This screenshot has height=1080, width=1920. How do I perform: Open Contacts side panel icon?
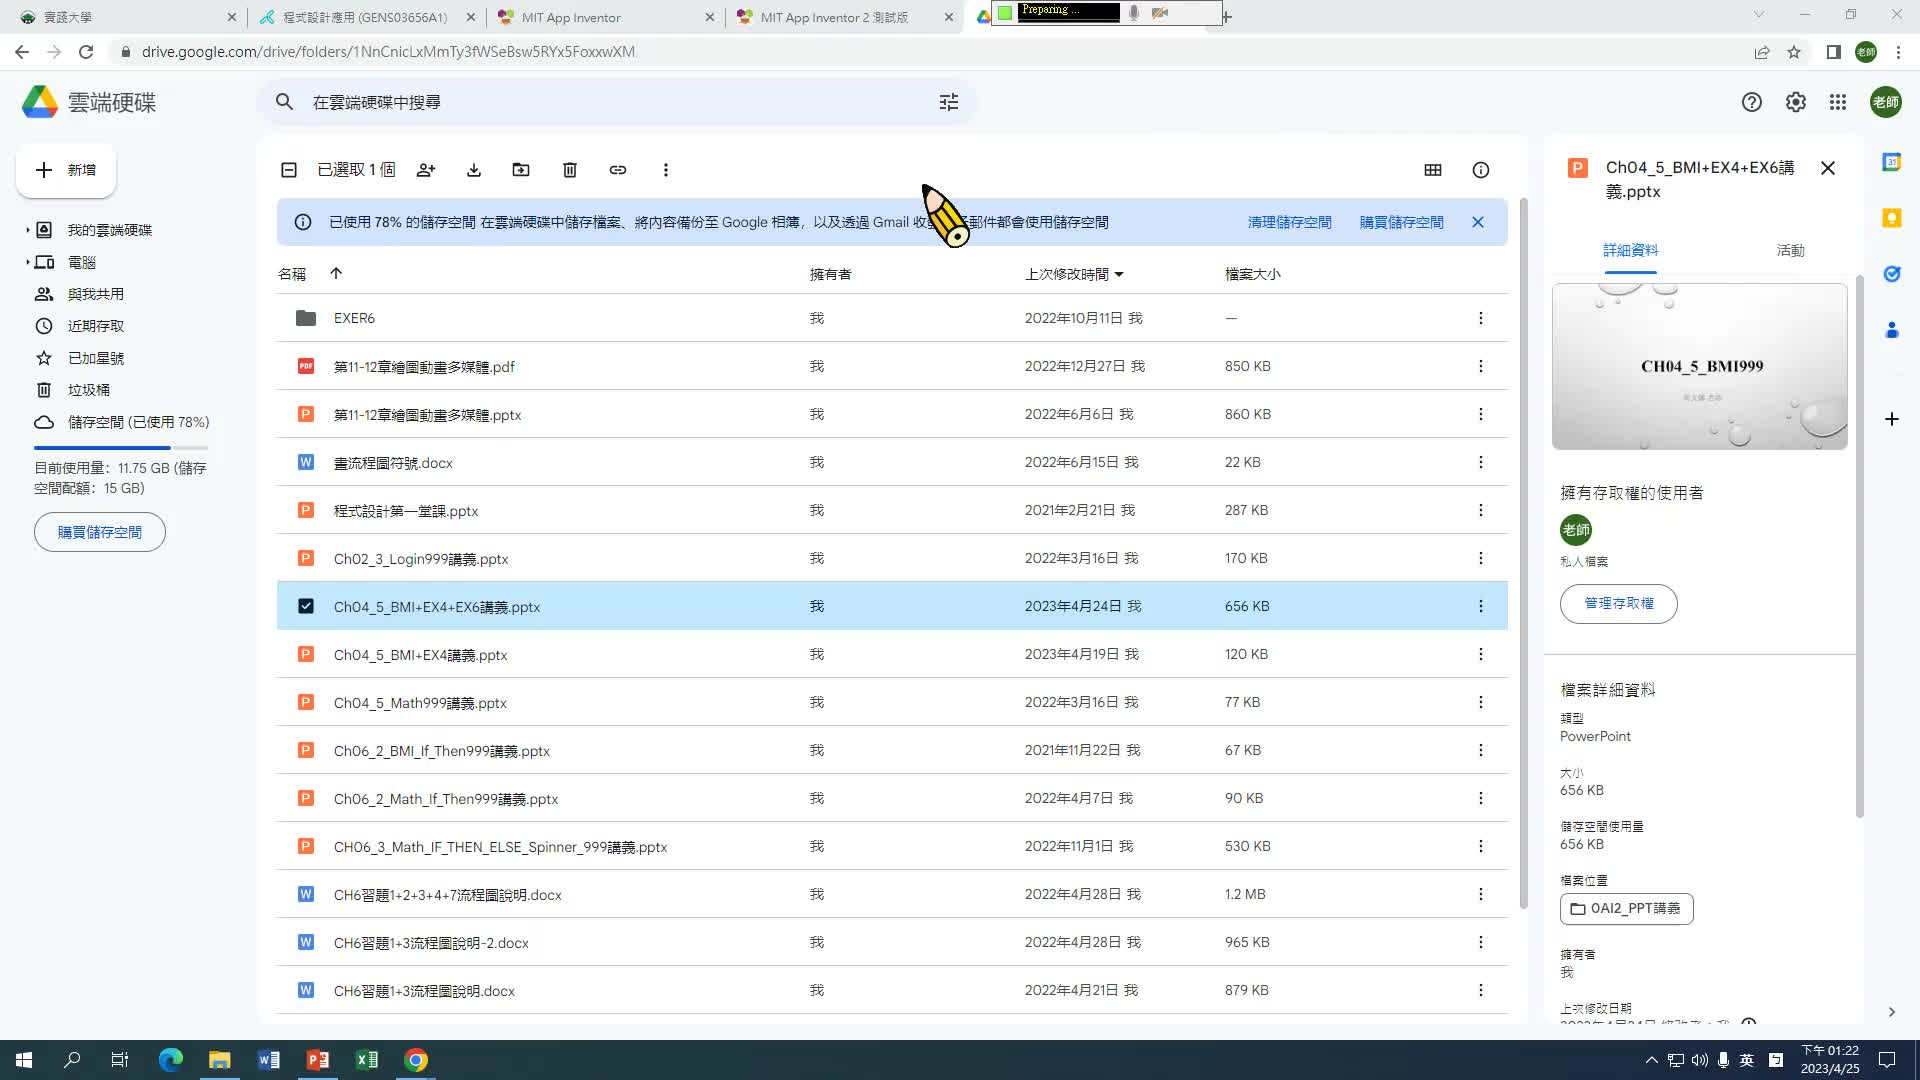click(1891, 330)
